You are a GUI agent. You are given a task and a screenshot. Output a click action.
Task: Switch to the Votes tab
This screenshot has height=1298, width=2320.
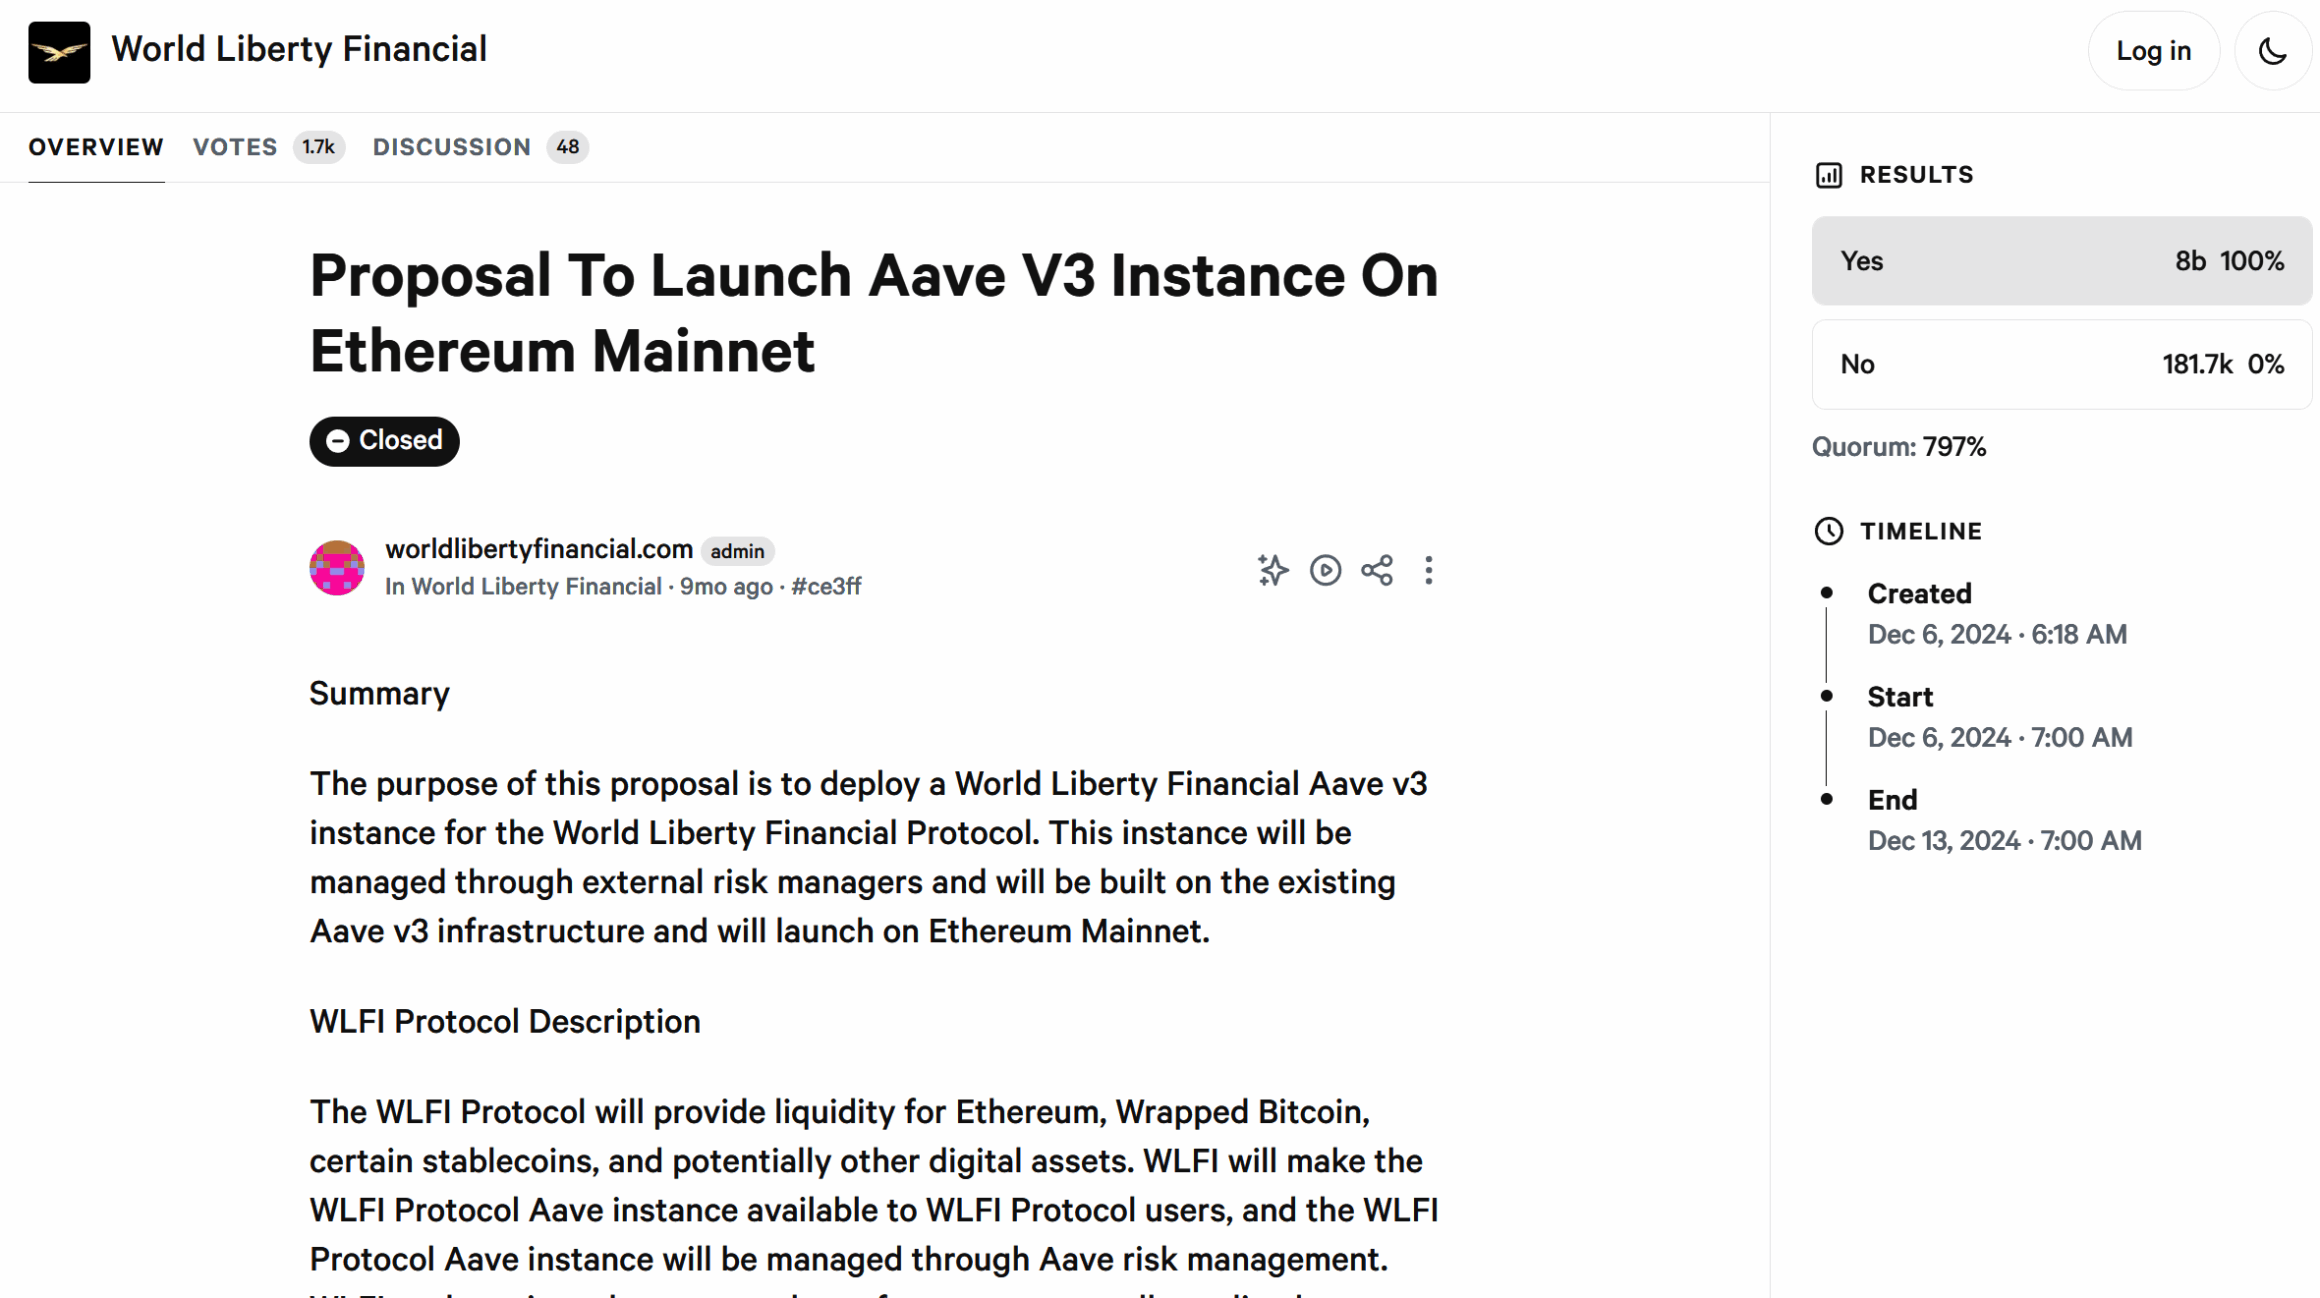(236, 147)
